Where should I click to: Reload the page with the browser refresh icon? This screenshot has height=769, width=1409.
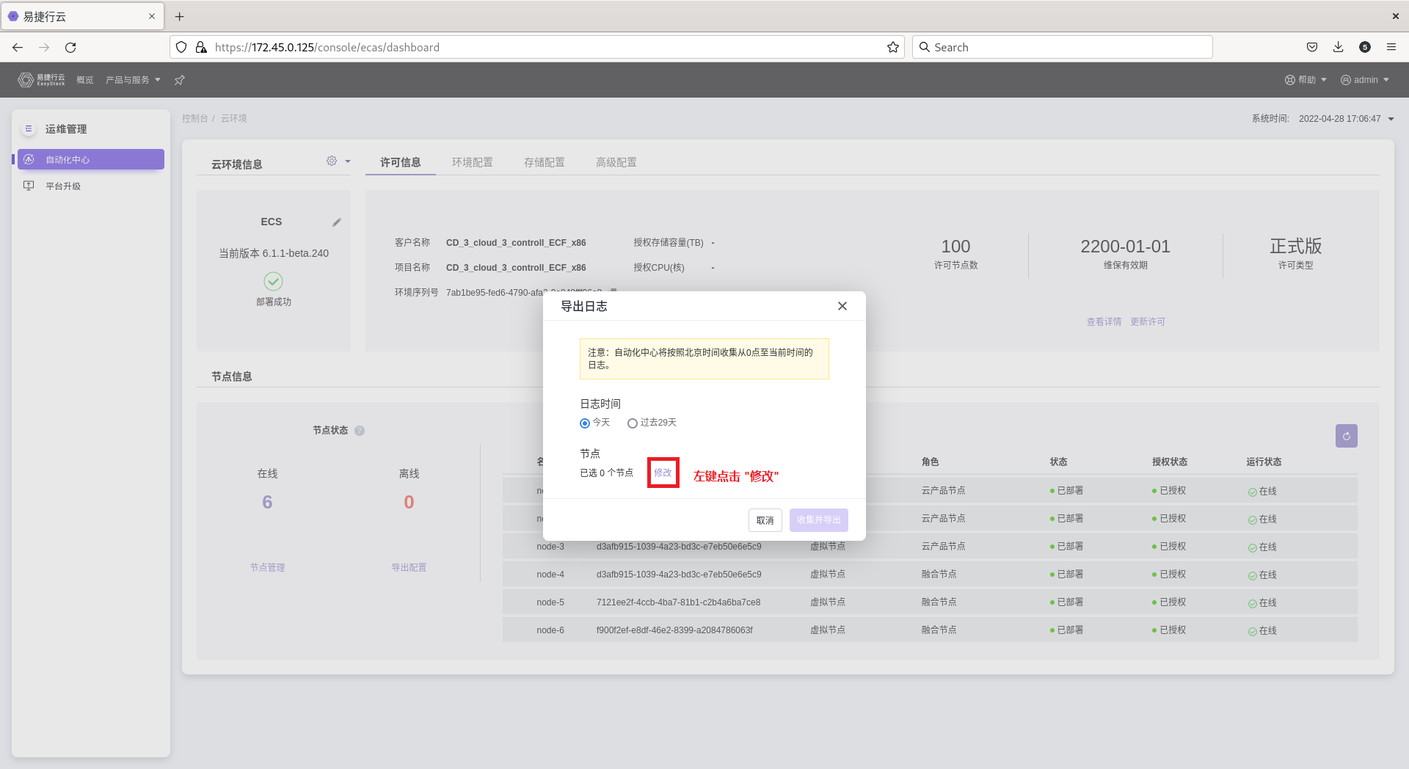click(x=70, y=47)
